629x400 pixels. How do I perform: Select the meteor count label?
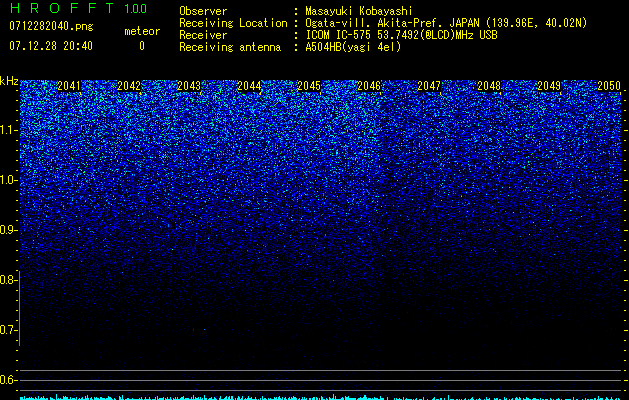[x=142, y=31]
